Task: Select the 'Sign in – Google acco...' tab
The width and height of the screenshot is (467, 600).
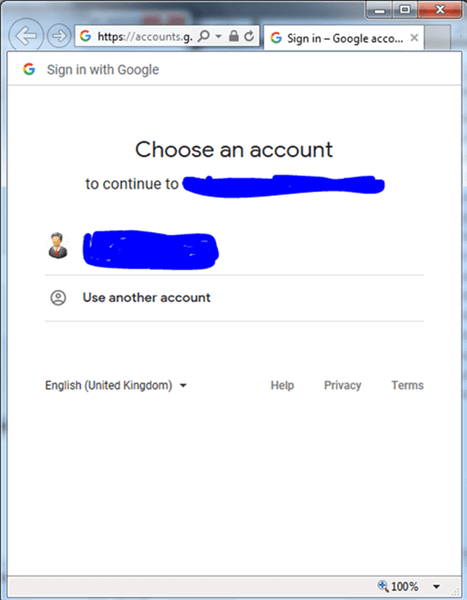Action: point(343,38)
